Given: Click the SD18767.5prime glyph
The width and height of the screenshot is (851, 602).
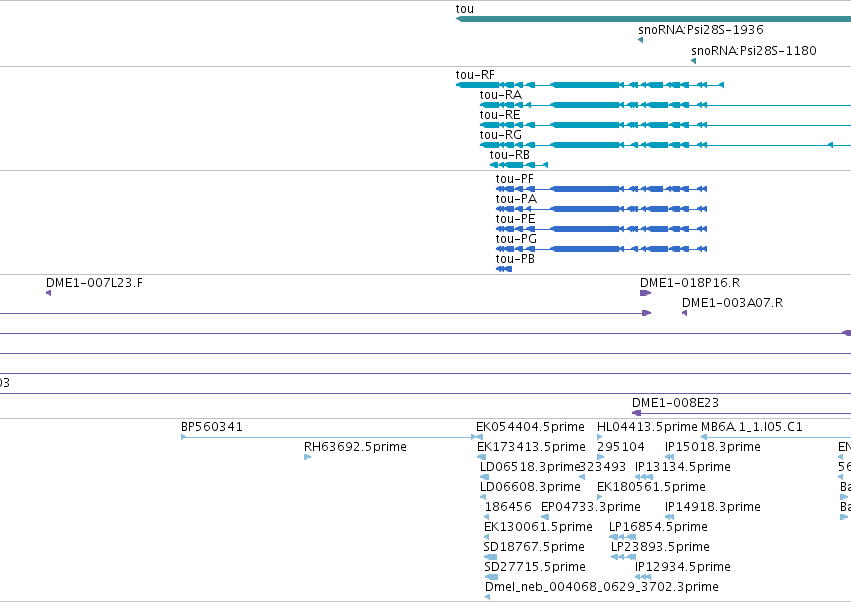Looking at the screenshot, I should pos(490,557).
